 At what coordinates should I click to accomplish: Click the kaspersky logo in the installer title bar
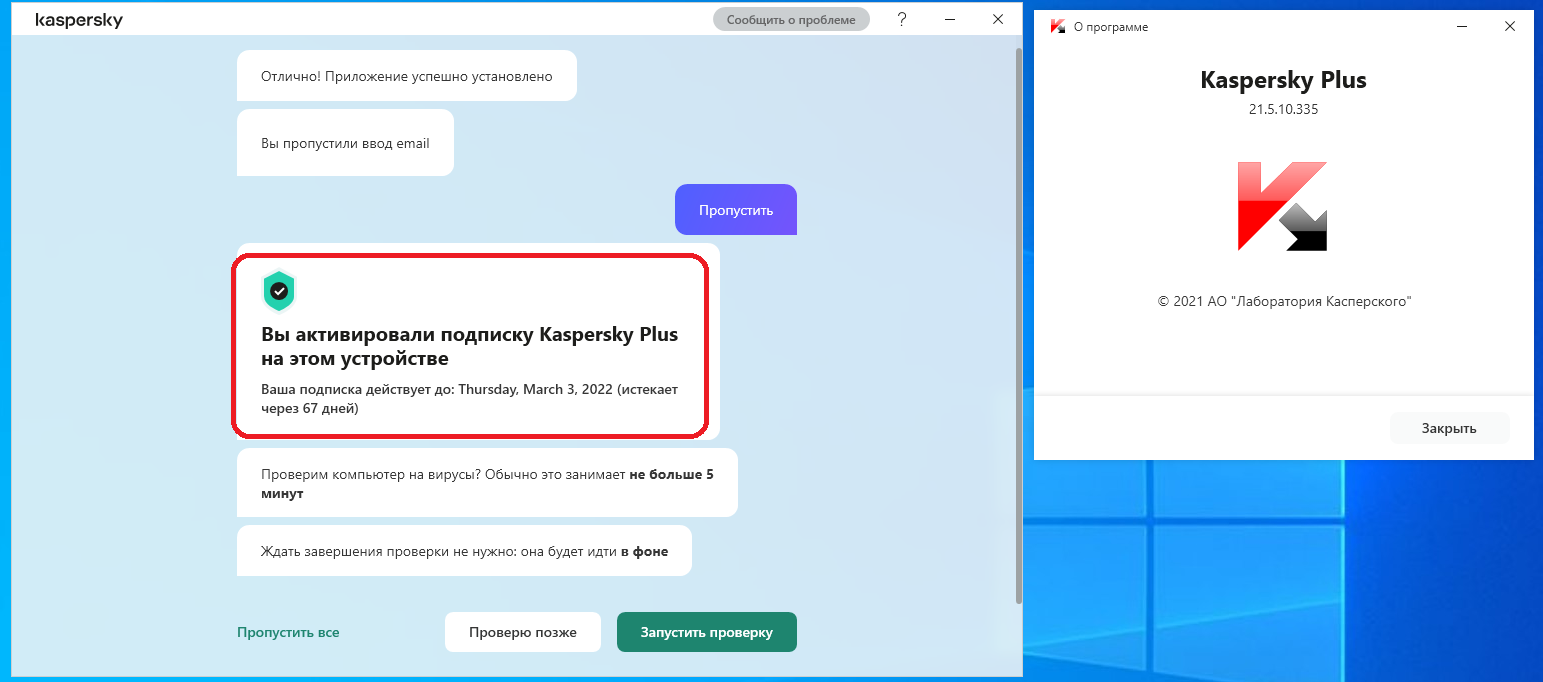click(x=79, y=20)
